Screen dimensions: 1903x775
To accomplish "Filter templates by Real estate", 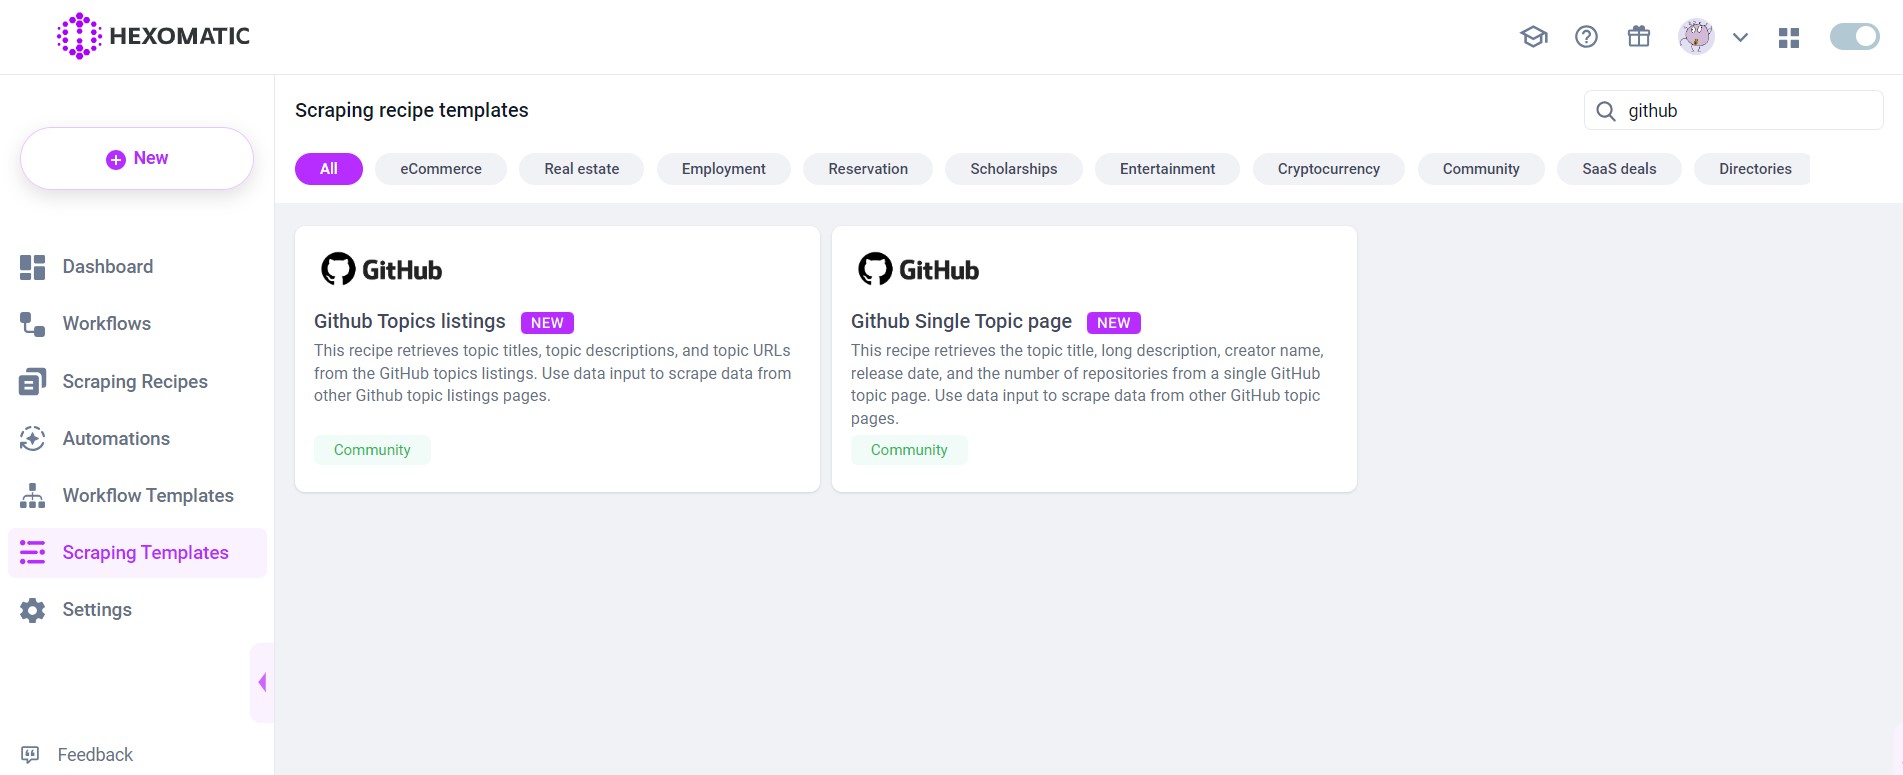I will [x=582, y=169].
